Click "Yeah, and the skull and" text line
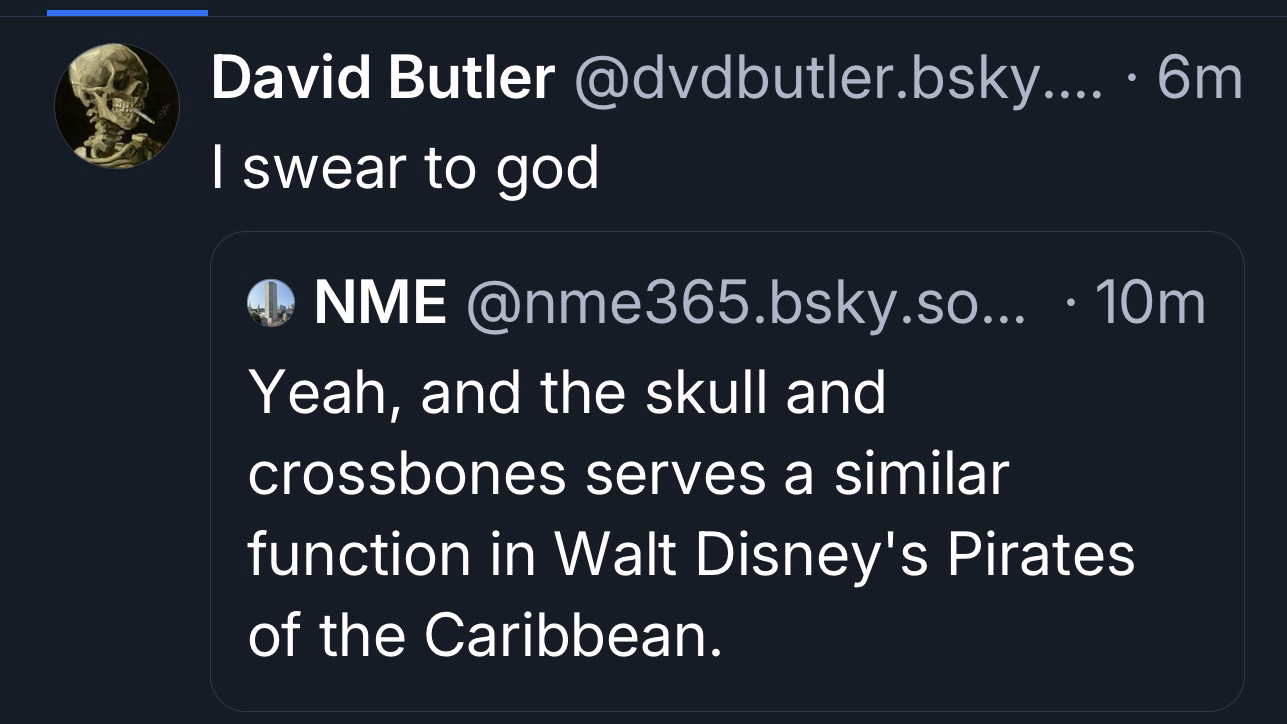This screenshot has height=724, width=1287. click(x=567, y=392)
